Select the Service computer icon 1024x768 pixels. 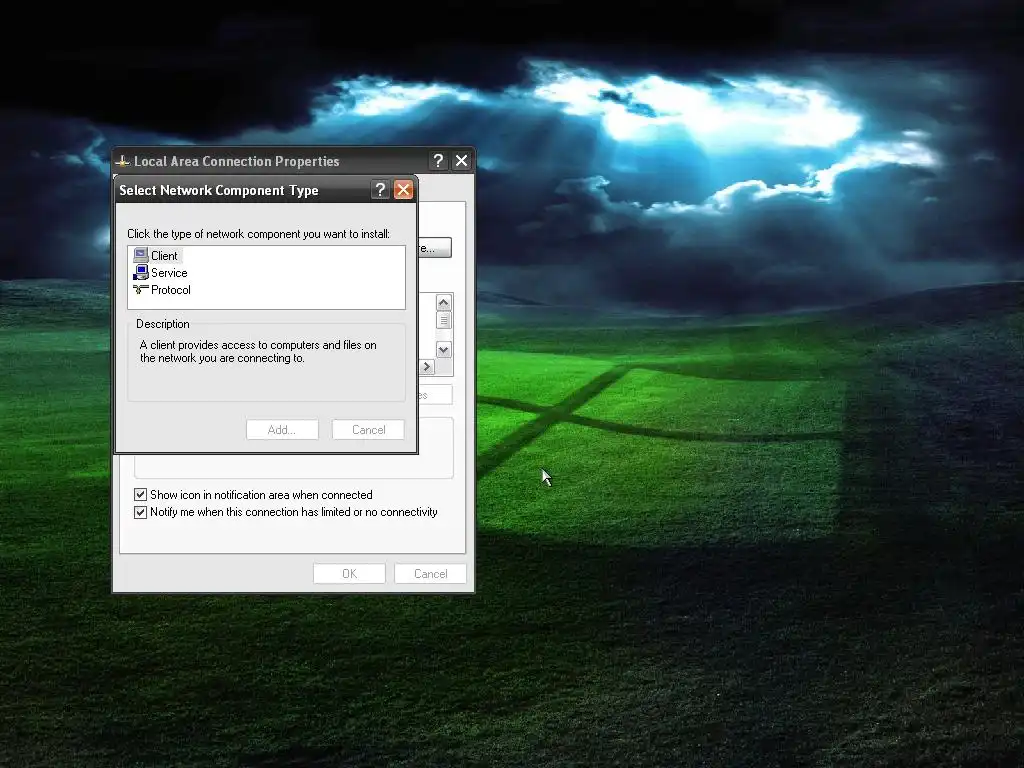tap(140, 272)
